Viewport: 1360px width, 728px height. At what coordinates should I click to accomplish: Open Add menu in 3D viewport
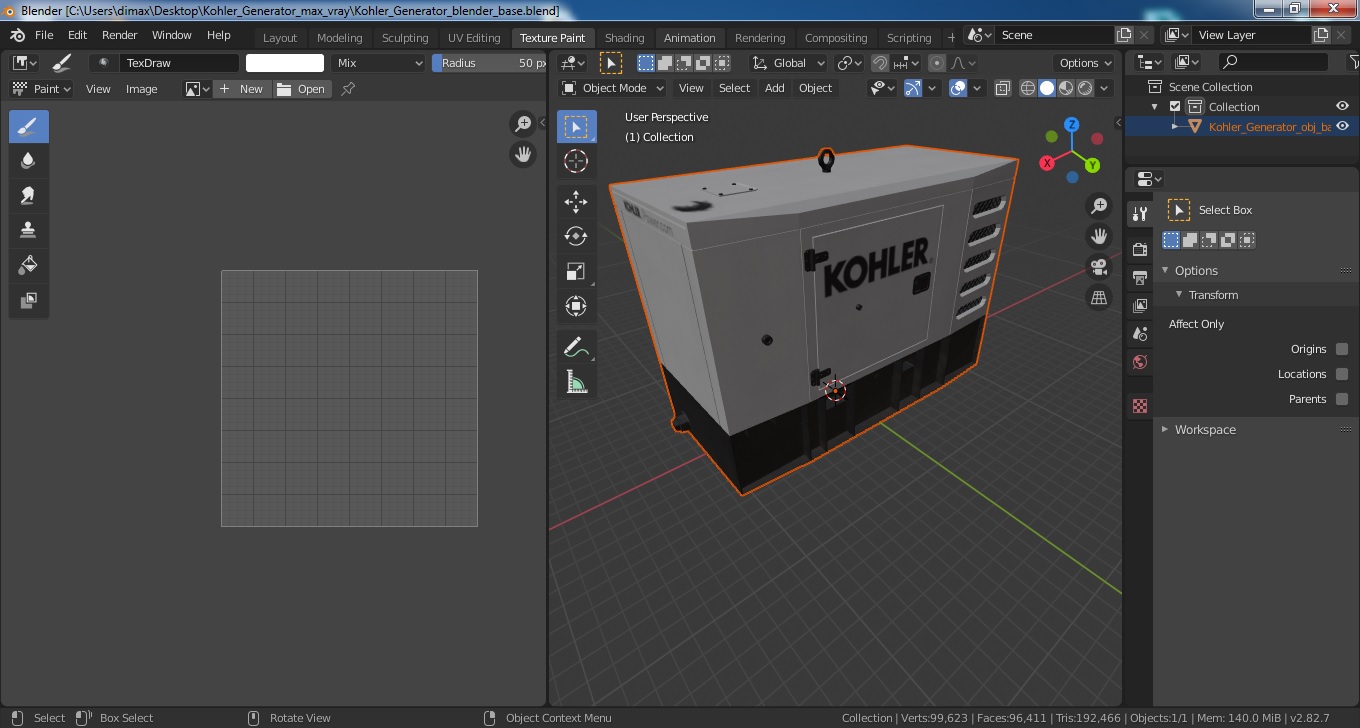click(775, 88)
